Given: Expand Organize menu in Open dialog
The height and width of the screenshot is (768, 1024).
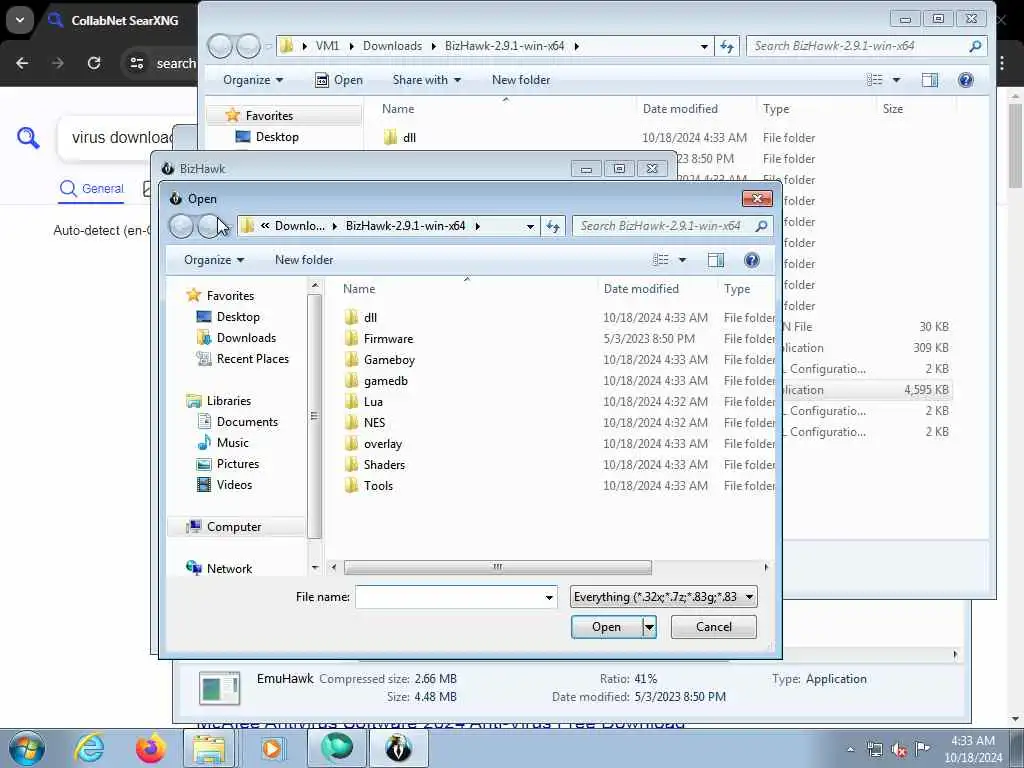Looking at the screenshot, I should pos(214,260).
